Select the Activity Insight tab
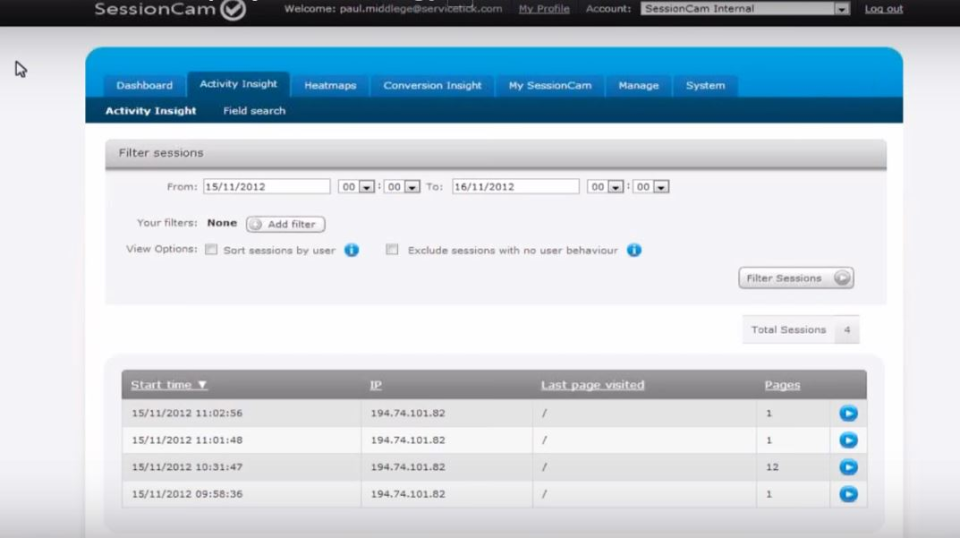960x538 pixels. click(238, 84)
